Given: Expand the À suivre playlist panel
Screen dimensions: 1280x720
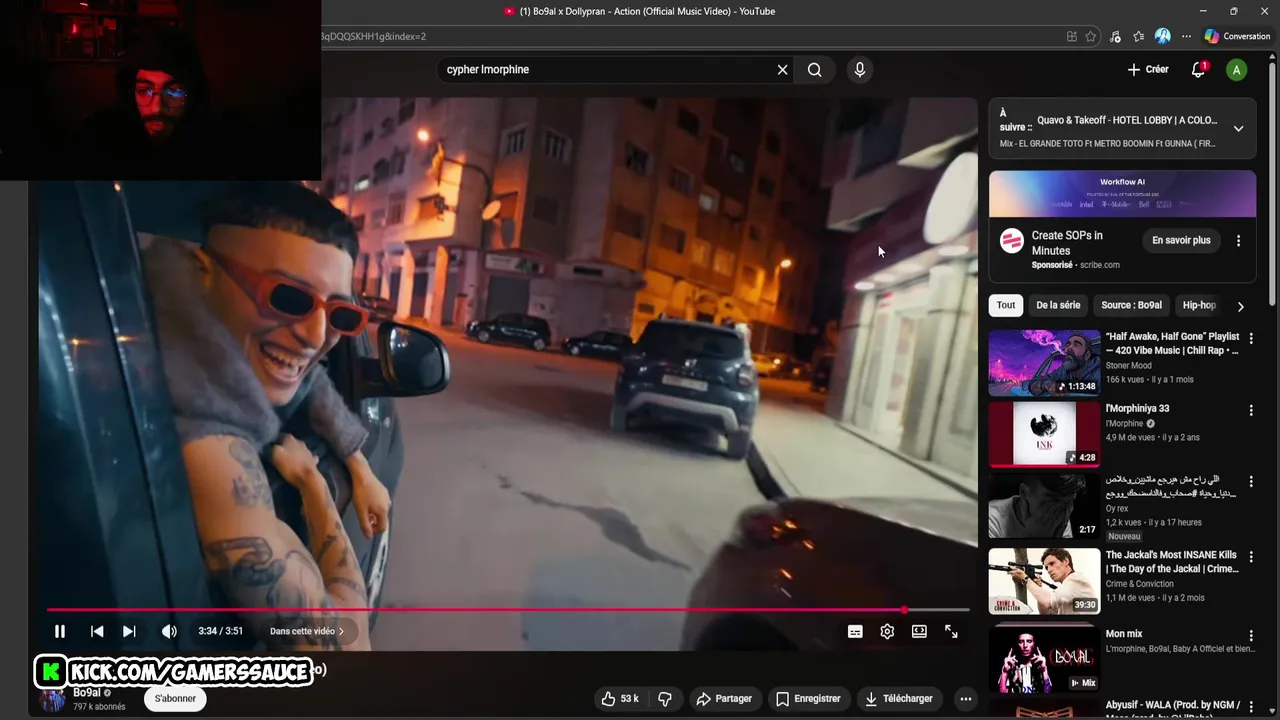Looking at the screenshot, I should point(1238,129).
